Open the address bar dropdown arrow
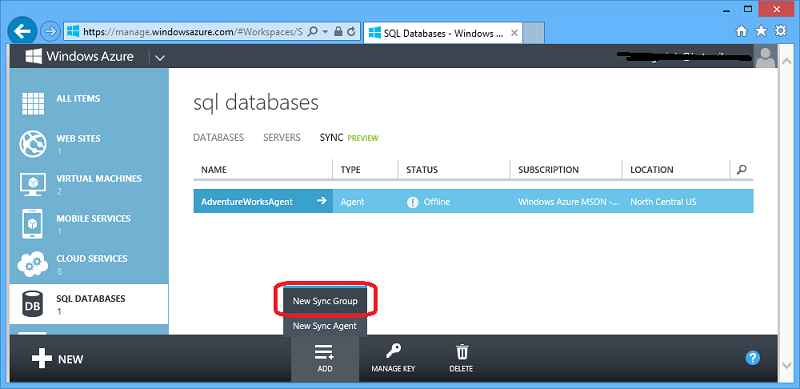800x389 pixels. [325, 32]
